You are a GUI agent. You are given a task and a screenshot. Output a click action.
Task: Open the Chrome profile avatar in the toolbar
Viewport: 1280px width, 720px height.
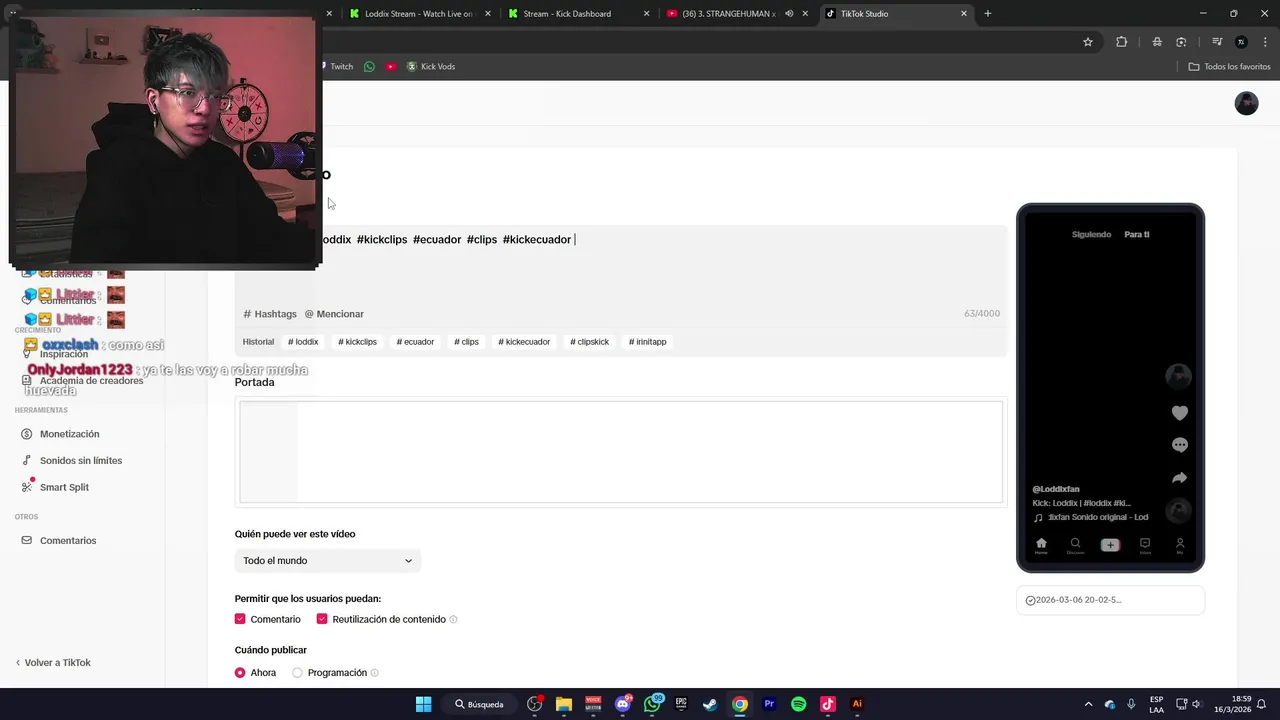point(1241,42)
